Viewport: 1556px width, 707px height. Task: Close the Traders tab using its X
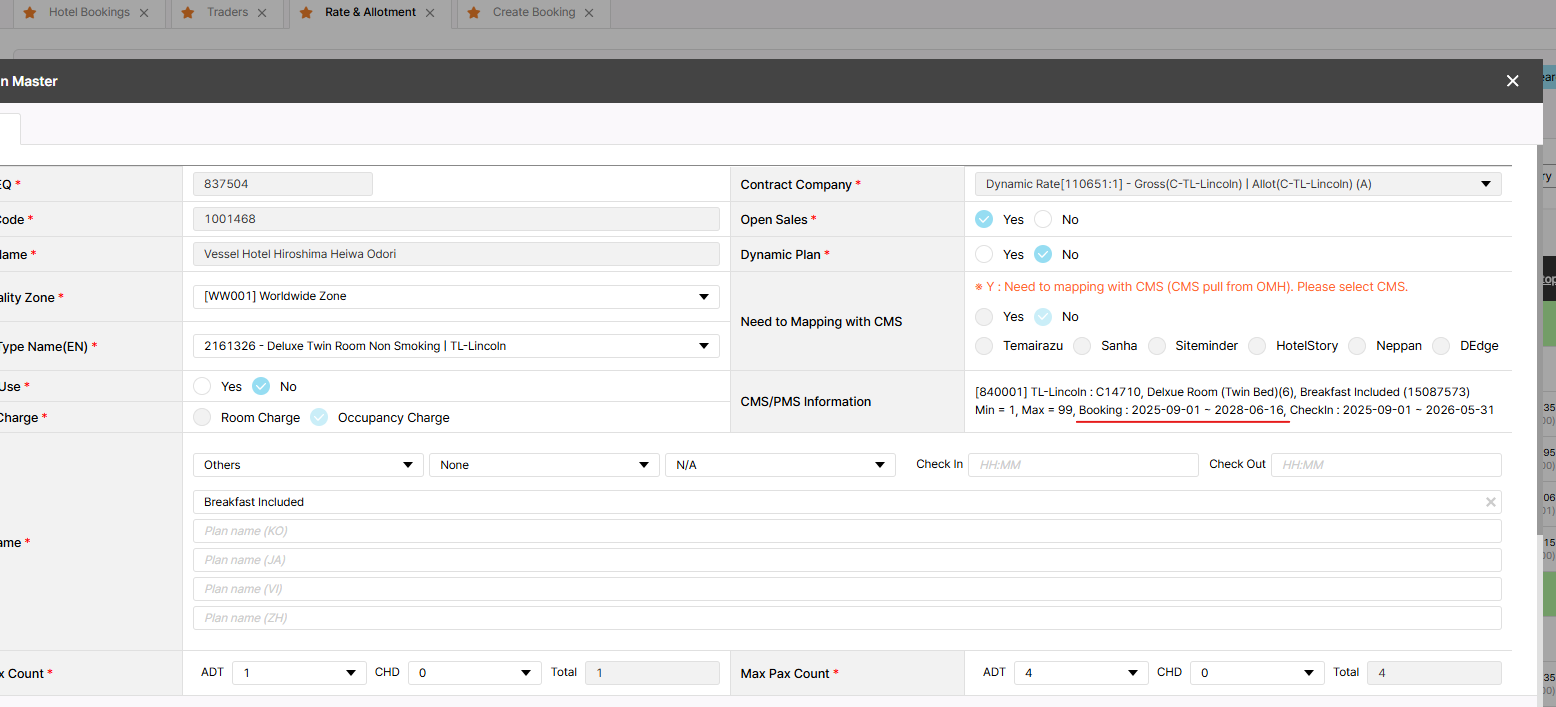point(262,13)
